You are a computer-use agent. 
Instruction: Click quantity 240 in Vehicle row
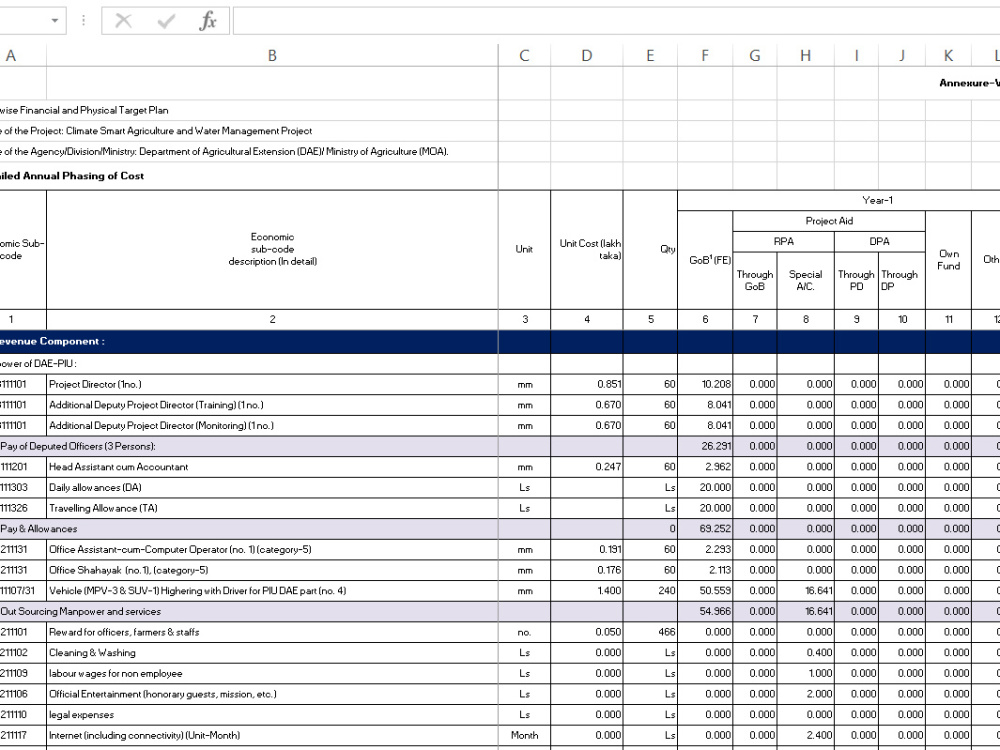click(651, 591)
